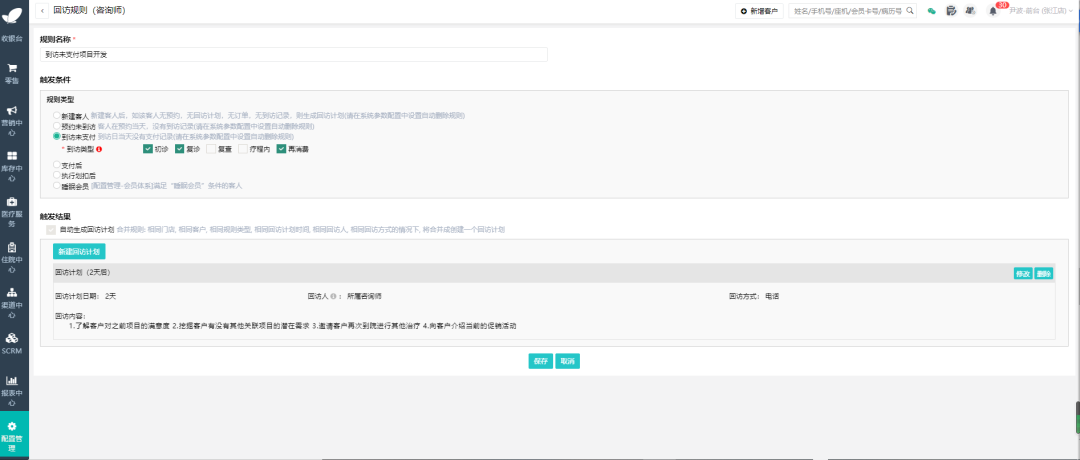Select the 预约未到访 rule type radio
1080x460 pixels.
click(x=57, y=126)
